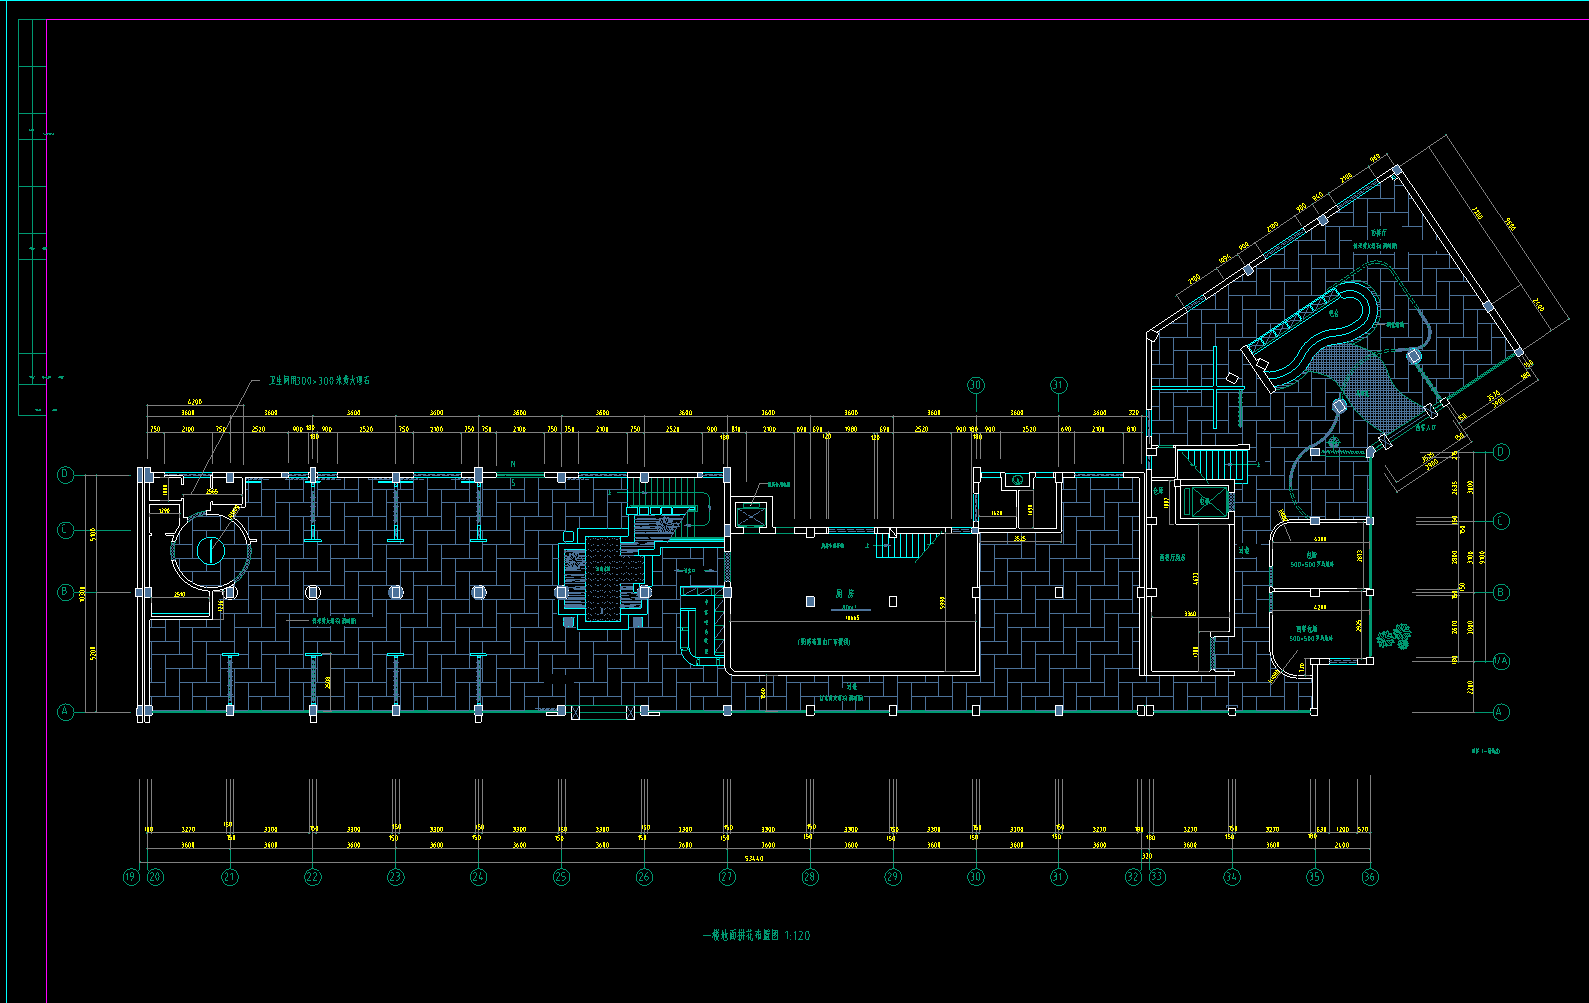This screenshot has width=1589, height=1003.
Task: Select the right-side grid axis bubble A
Action: (1500, 712)
